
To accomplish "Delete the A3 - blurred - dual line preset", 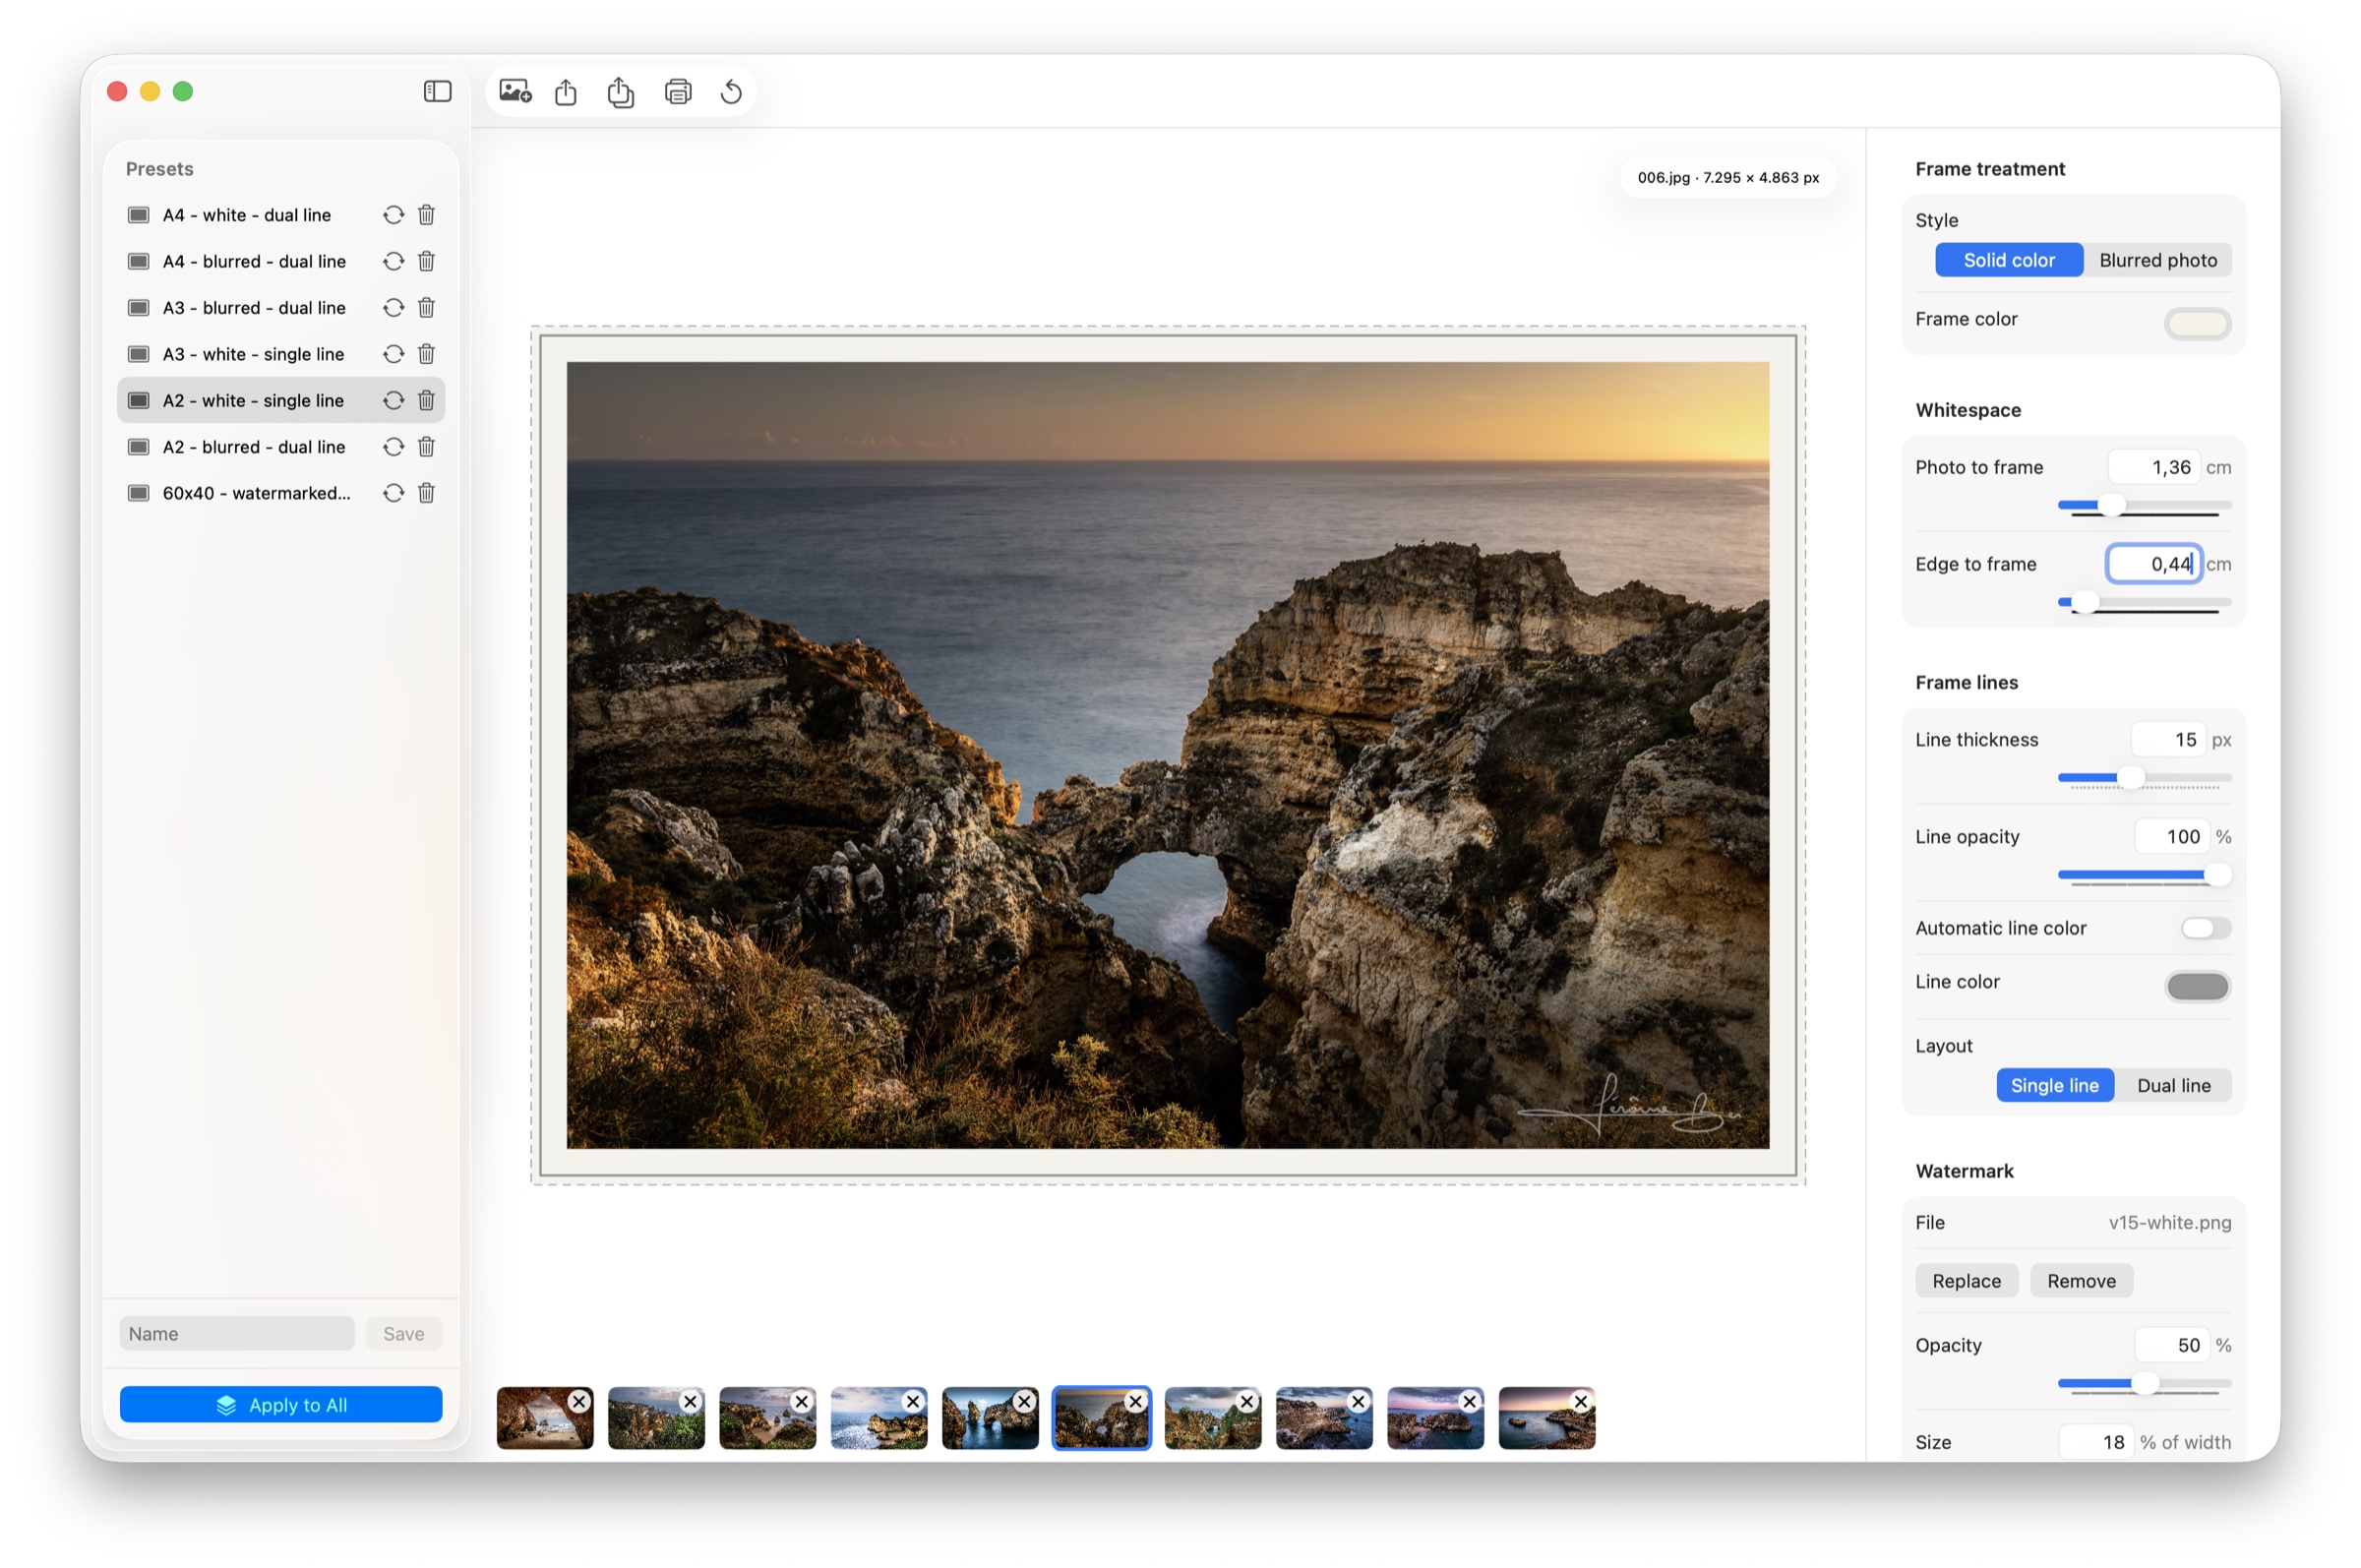I will coord(427,308).
